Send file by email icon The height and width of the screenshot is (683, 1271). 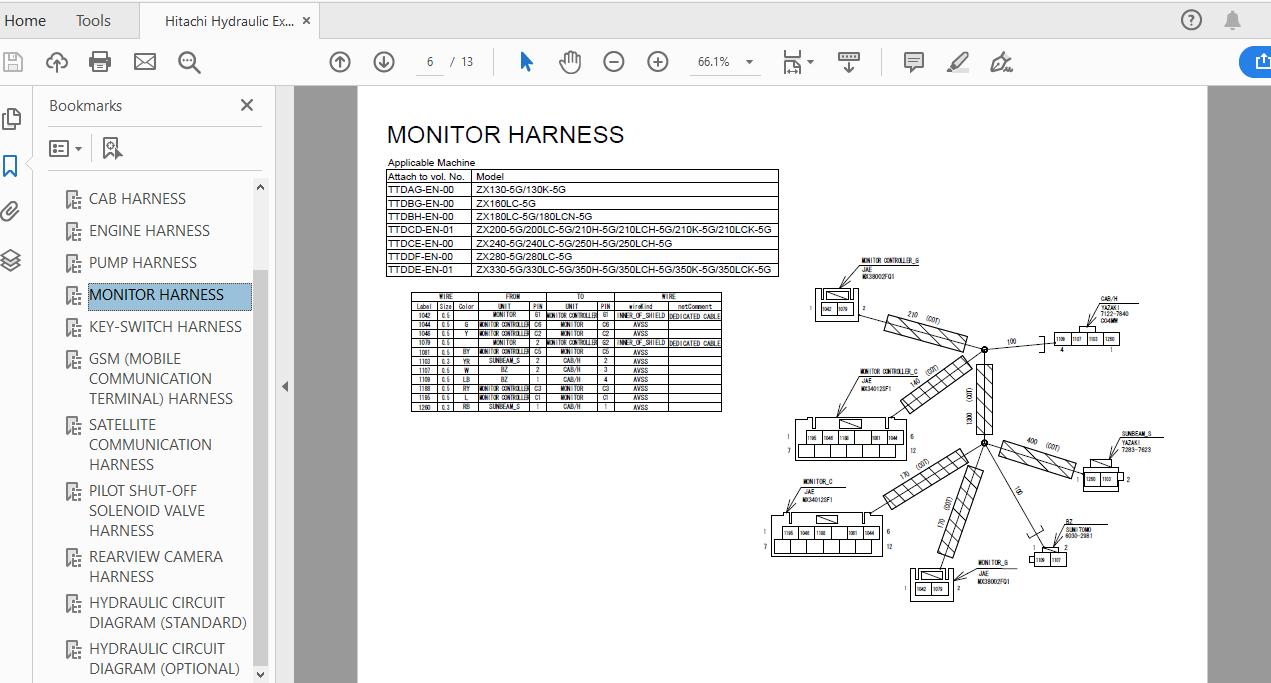(145, 62)
